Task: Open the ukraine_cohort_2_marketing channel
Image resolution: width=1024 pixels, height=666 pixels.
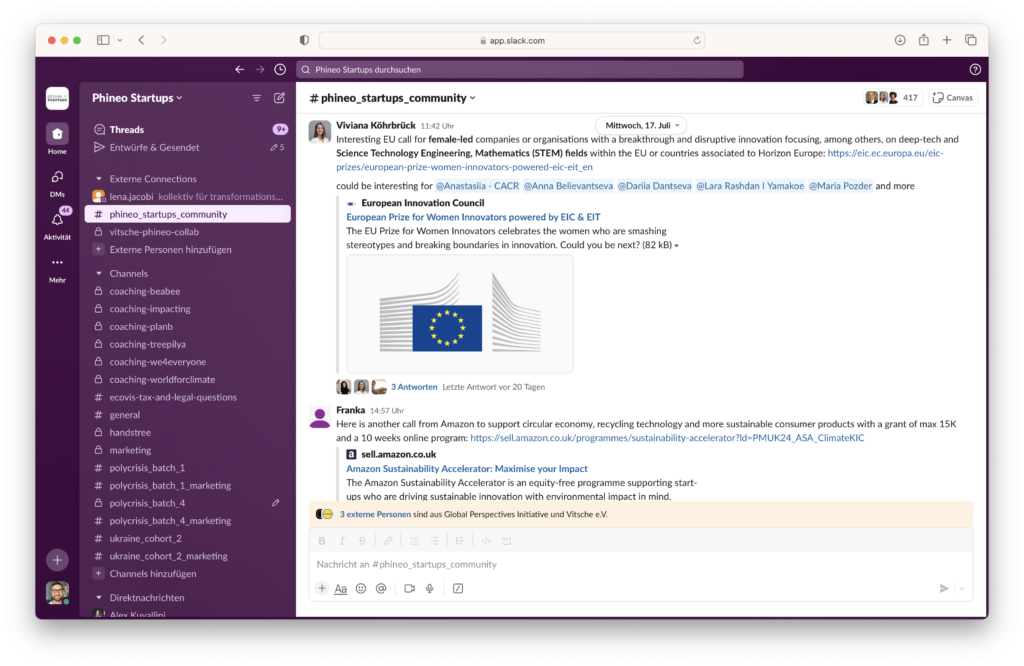Action: 188,556
